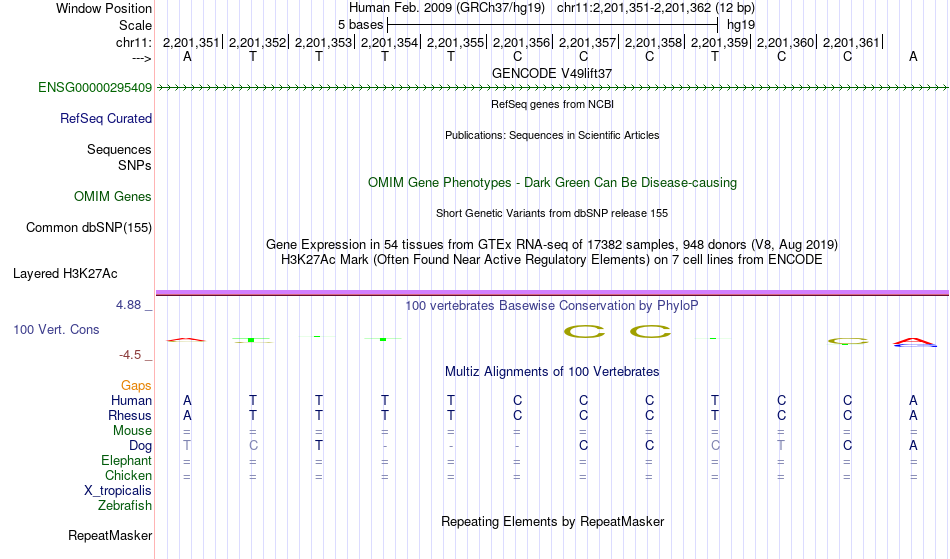950x559 pixels.
Task: Click the chr11:2,201,351-2,201,362 position text
Action: 656,8
